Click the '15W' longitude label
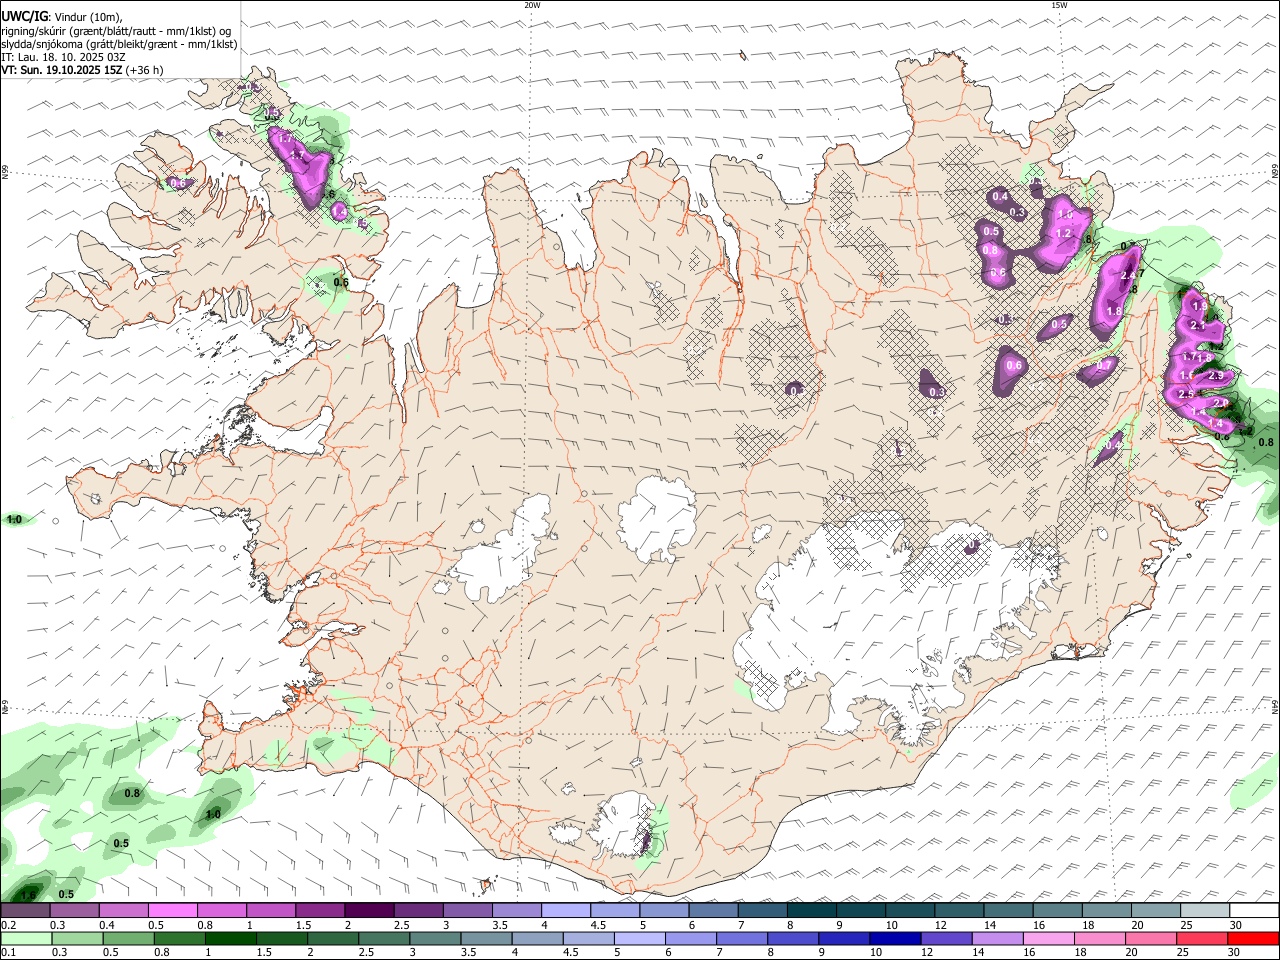 pos(1059,5)
